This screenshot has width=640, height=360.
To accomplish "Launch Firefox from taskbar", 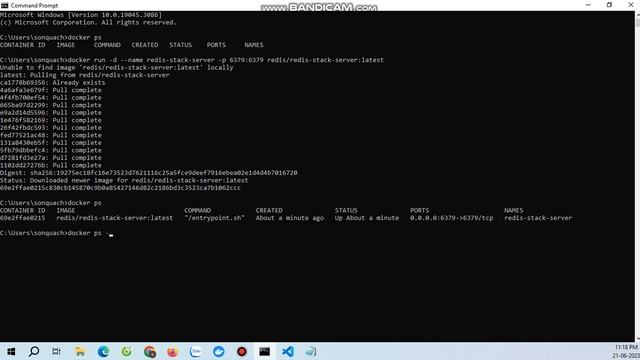I will coord(173,351).
